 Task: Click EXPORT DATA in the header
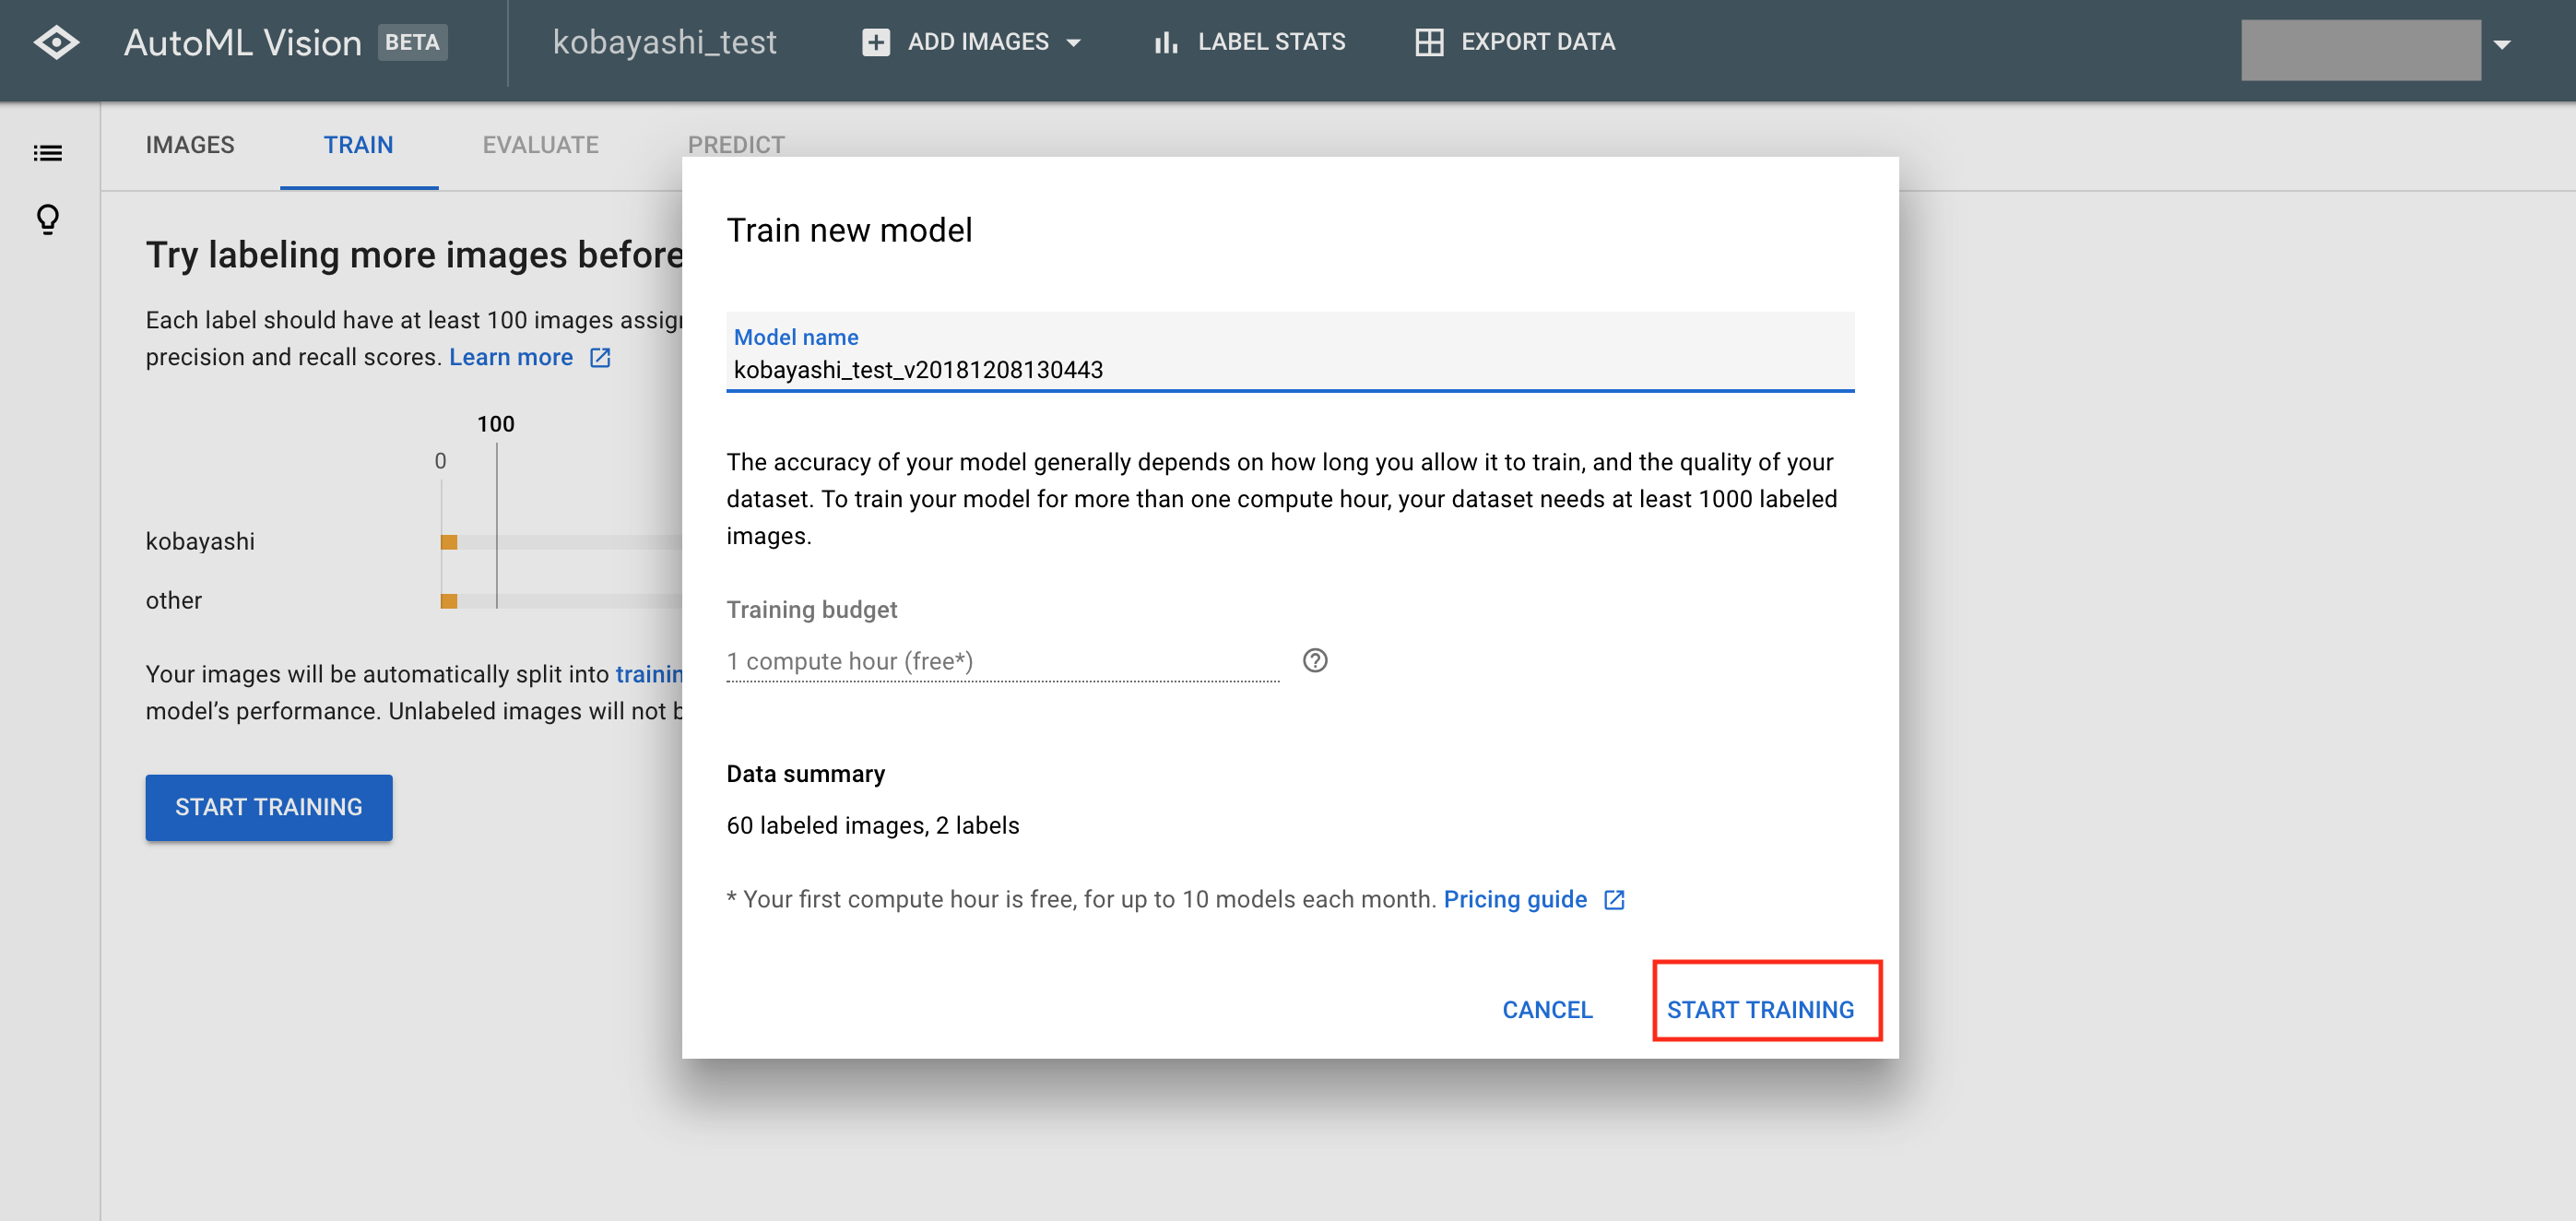pos(1514,42)
